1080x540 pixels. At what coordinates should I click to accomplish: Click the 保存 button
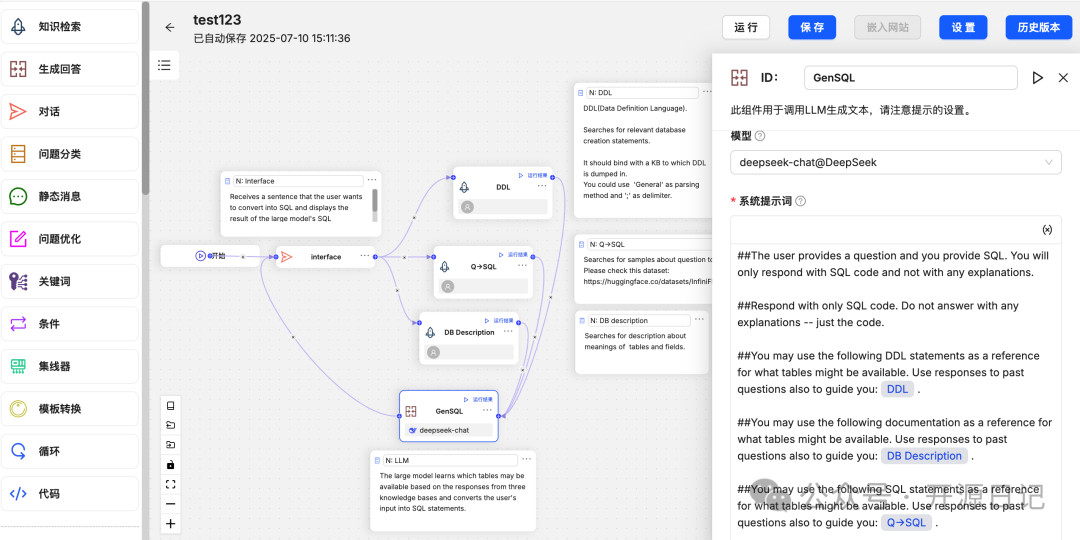[812, 28]
